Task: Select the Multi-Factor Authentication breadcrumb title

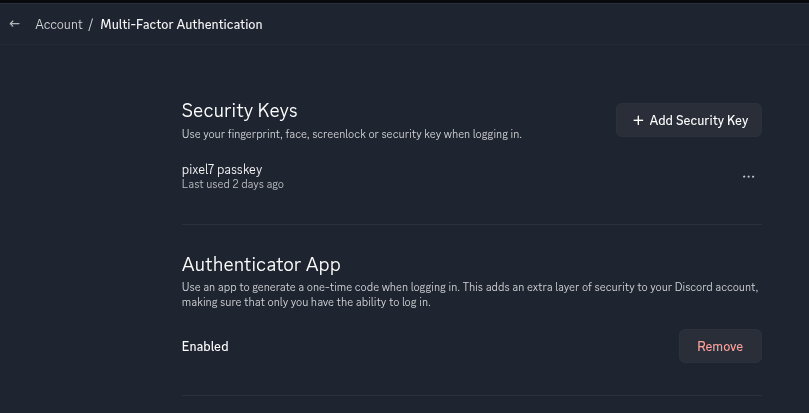Action: tap(181, 24)
